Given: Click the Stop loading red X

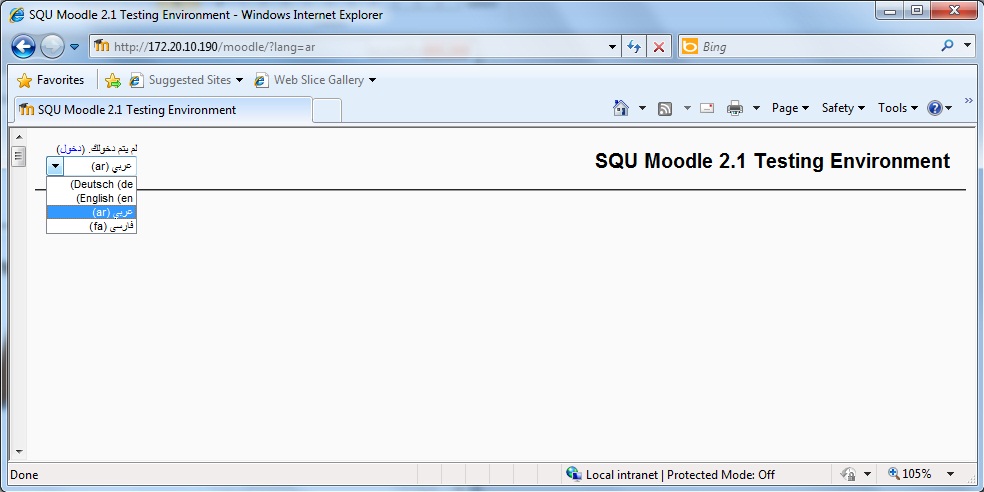Looking at the screenshot, I should [658, 47].
